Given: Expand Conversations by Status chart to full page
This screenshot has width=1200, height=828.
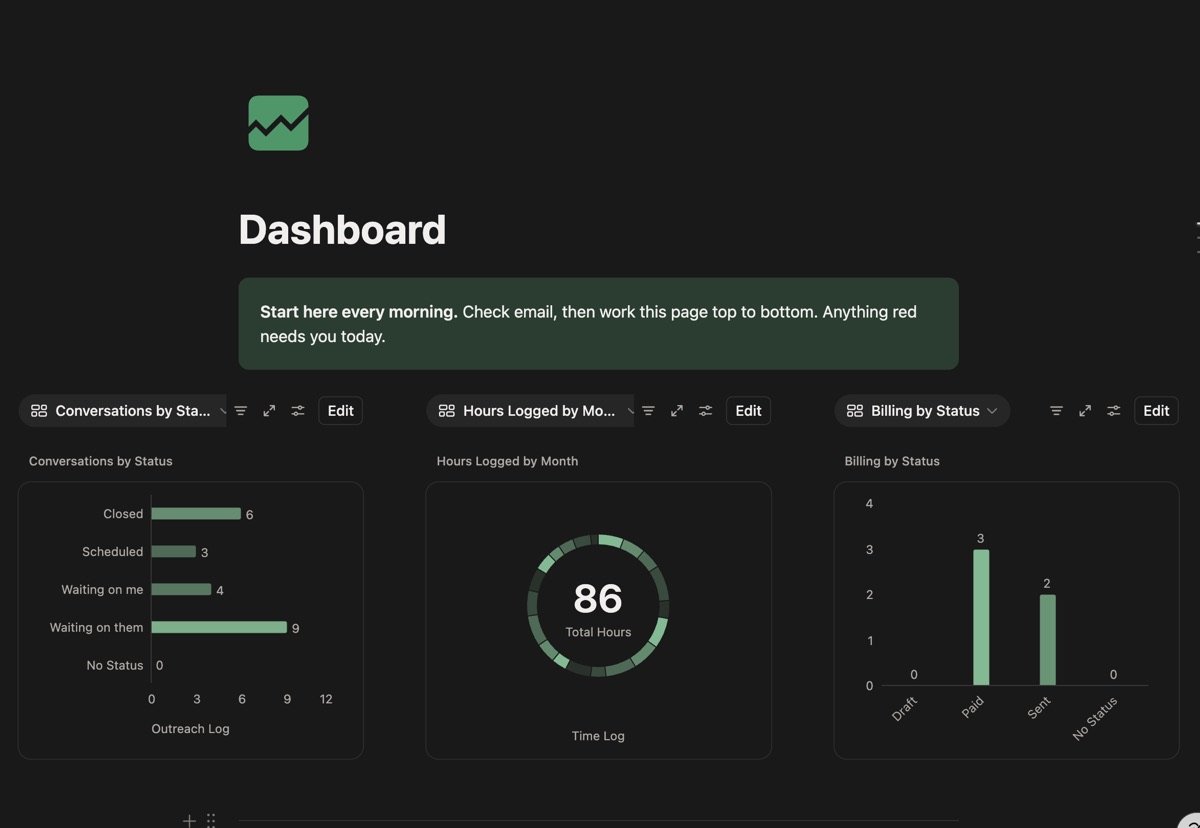Looking at the screenshot, I should coord(269,411).
